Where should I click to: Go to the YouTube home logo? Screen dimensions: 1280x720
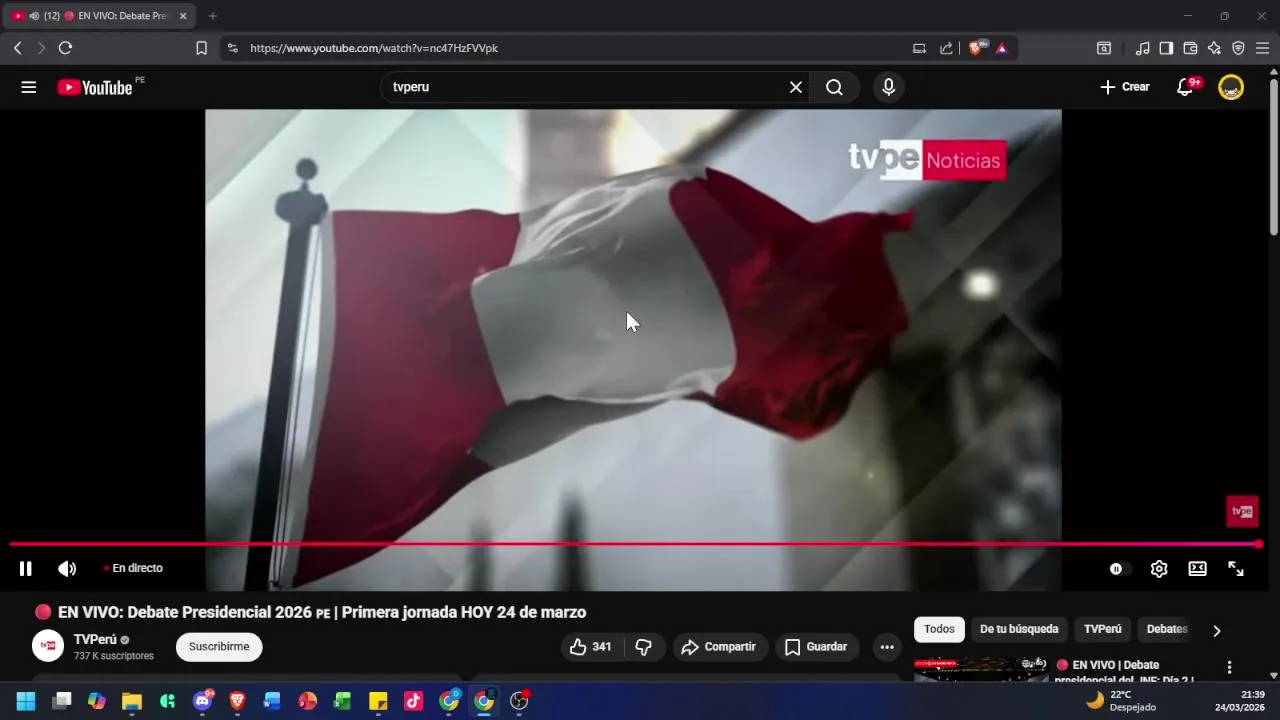tap(95, 87)
